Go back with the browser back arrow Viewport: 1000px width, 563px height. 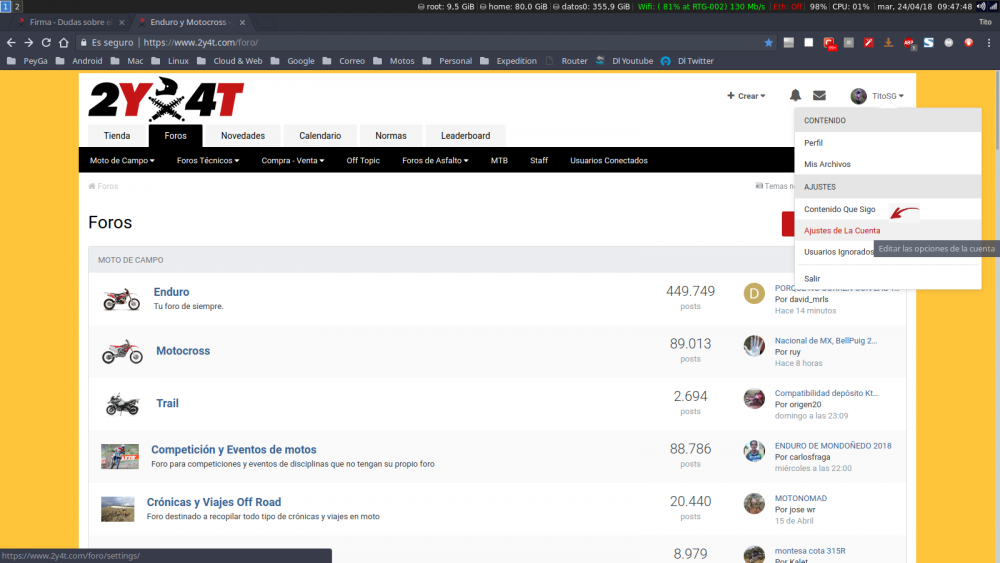coord(11,42)
